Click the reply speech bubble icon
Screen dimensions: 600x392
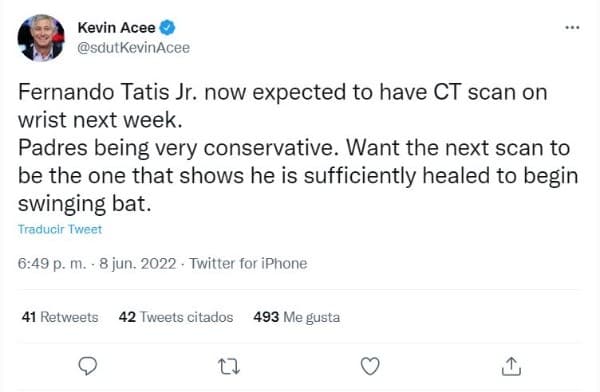pos(88,366)
